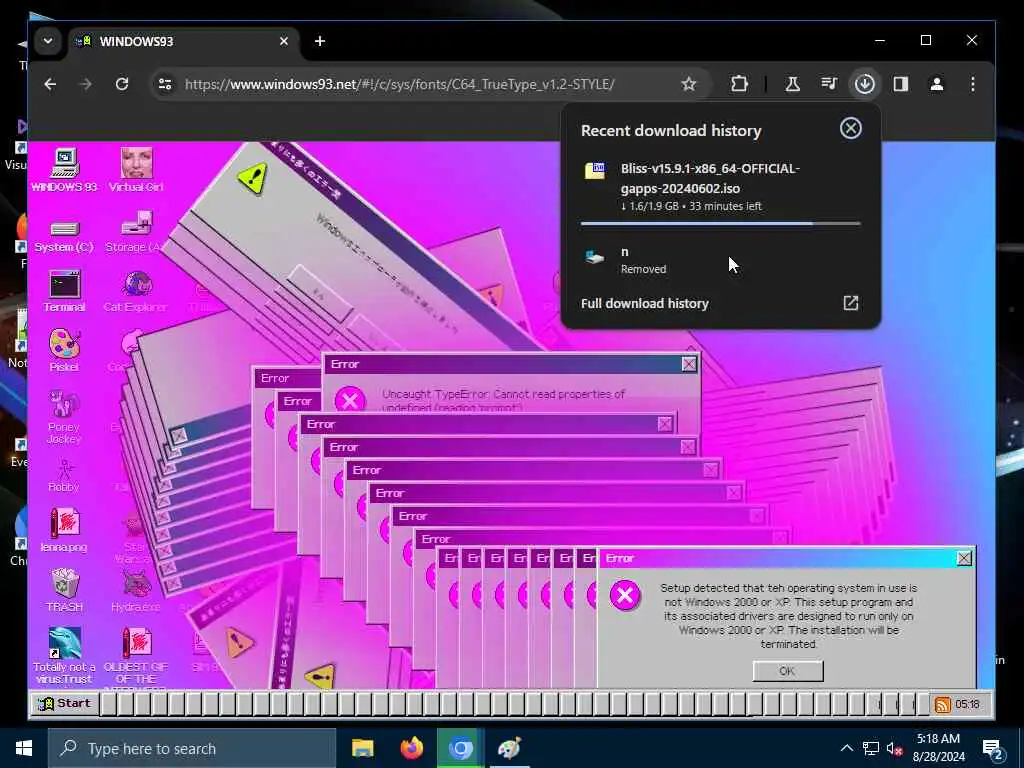
Task: Click the muted volume tray icon
Action: pos(895,748)
